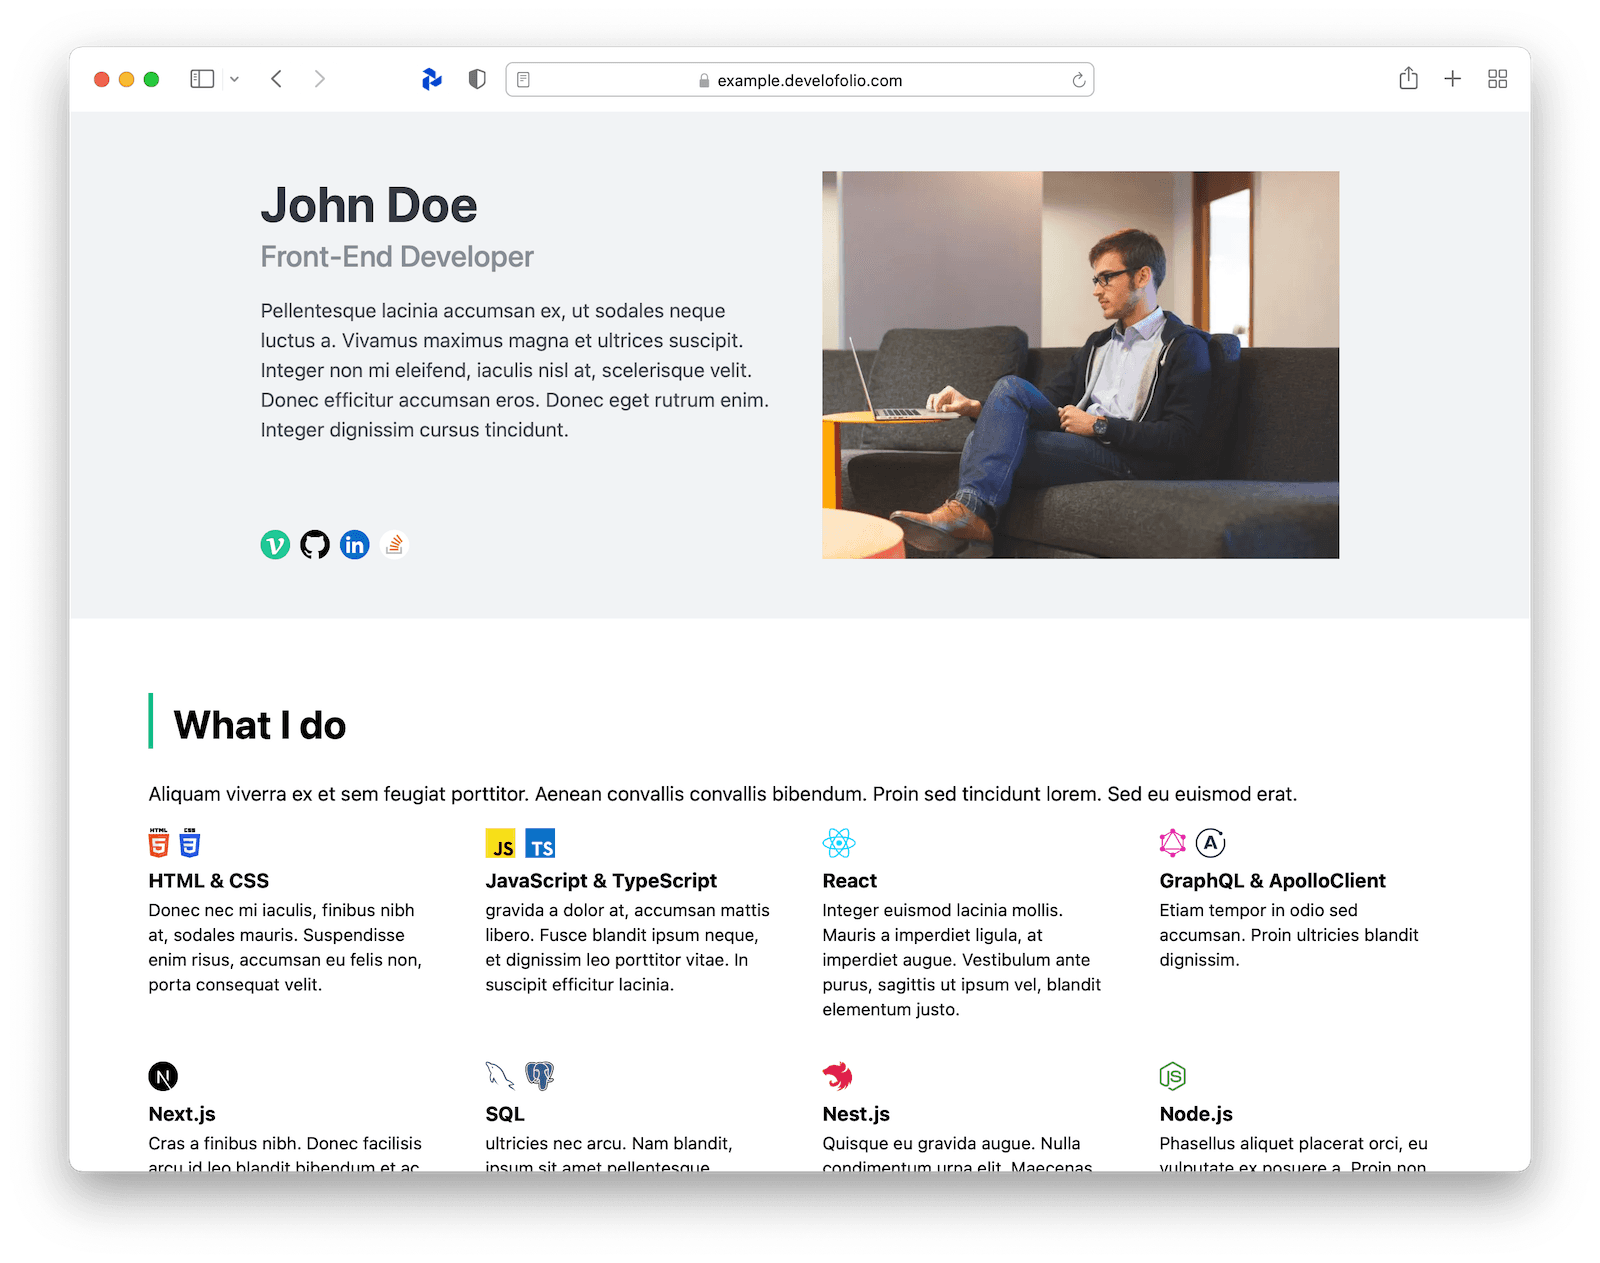Click the SQL skill title
Viewport: 1600px width, 1263px height.
pyautogui.click(x=505, y=1114)
